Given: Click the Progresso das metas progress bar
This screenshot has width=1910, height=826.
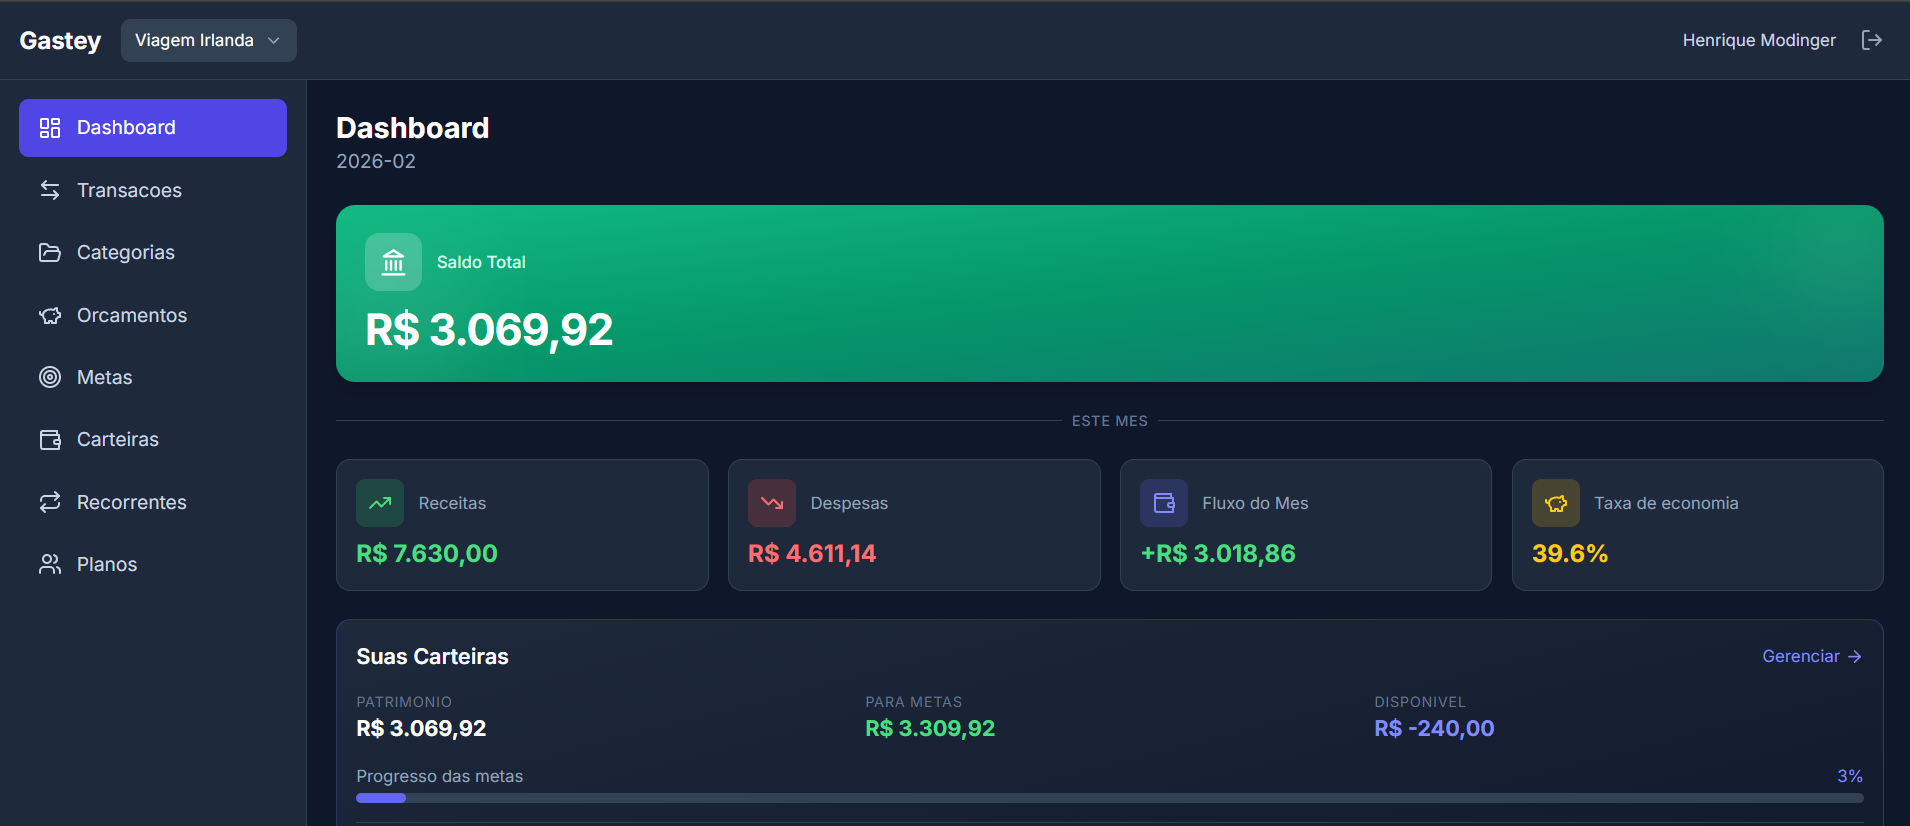Looking at the screenshot, I should click(1109, 798).
